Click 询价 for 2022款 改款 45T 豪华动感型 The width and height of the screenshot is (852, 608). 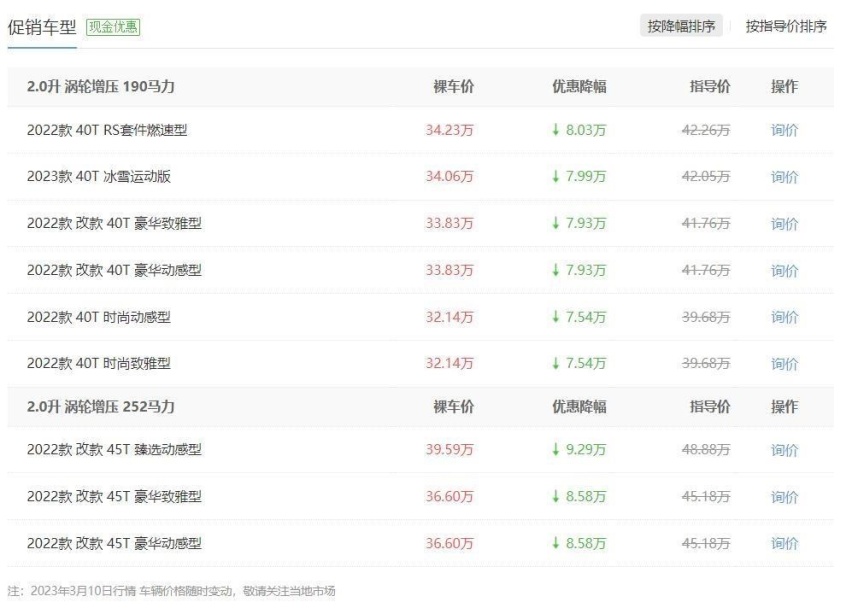point(784,543)
